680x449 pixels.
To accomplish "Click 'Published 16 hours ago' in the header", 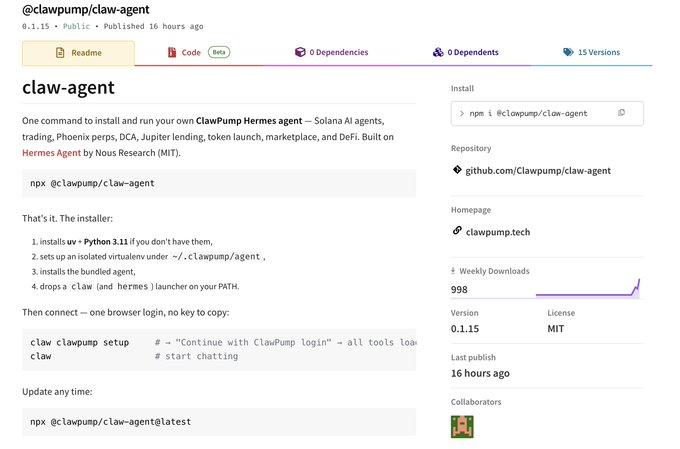I will coord(153,26).
